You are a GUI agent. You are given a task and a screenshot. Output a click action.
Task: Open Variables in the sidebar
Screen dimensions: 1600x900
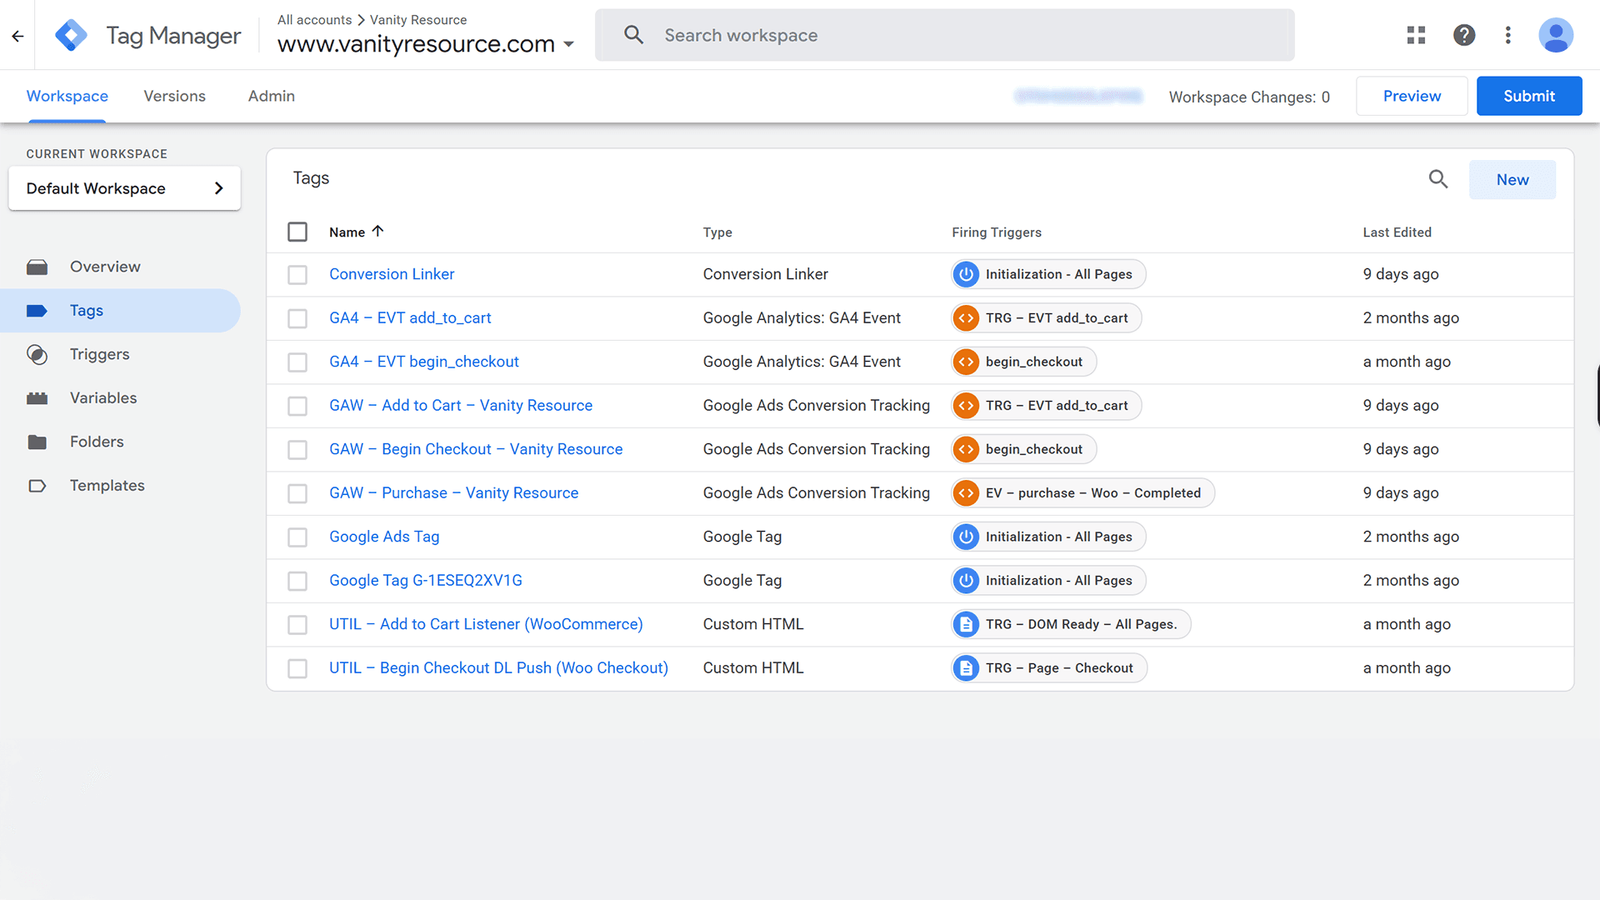[x=103, y=398]
